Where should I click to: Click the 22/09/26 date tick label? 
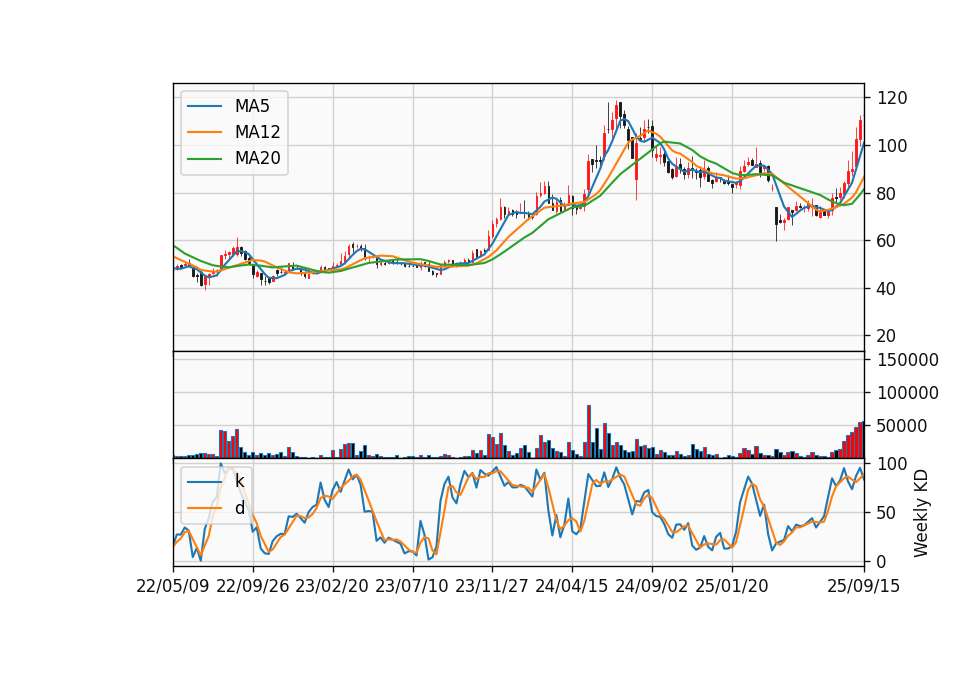click(253, 586)
